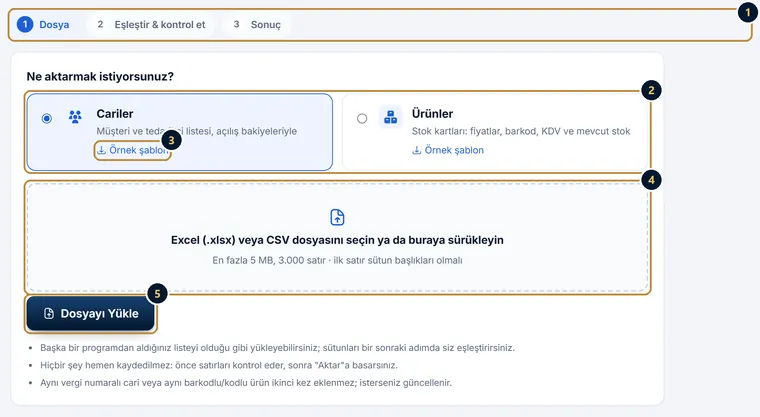Click the file upload icon in drop zone
760x417 pixels.
coord(337,217)
